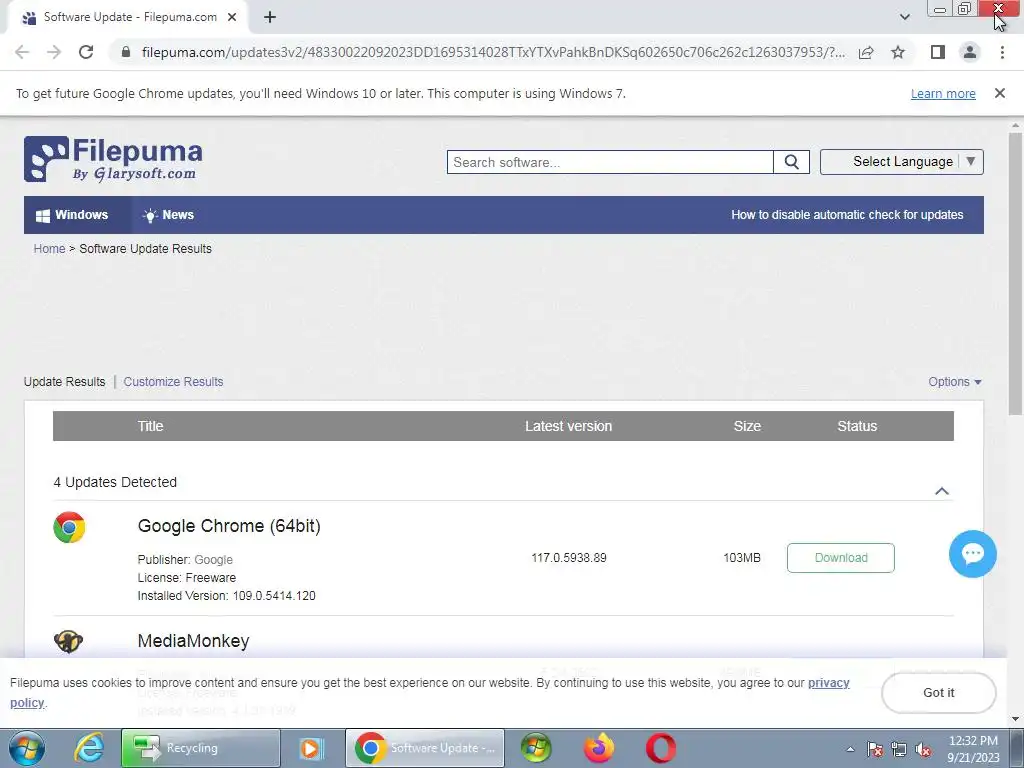Reload the Filepuma page
This screenshot has height=768, width=1024.
(86, 52)
